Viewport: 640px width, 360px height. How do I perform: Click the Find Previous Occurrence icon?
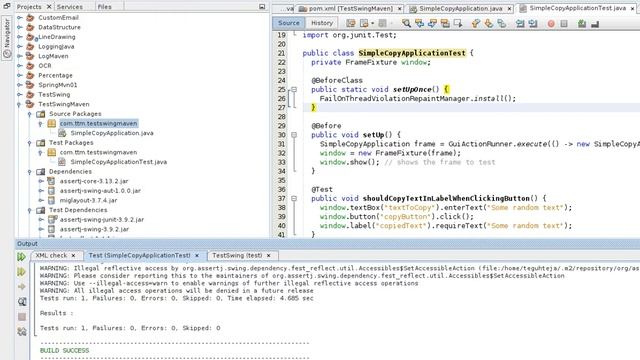pos(419,23)
